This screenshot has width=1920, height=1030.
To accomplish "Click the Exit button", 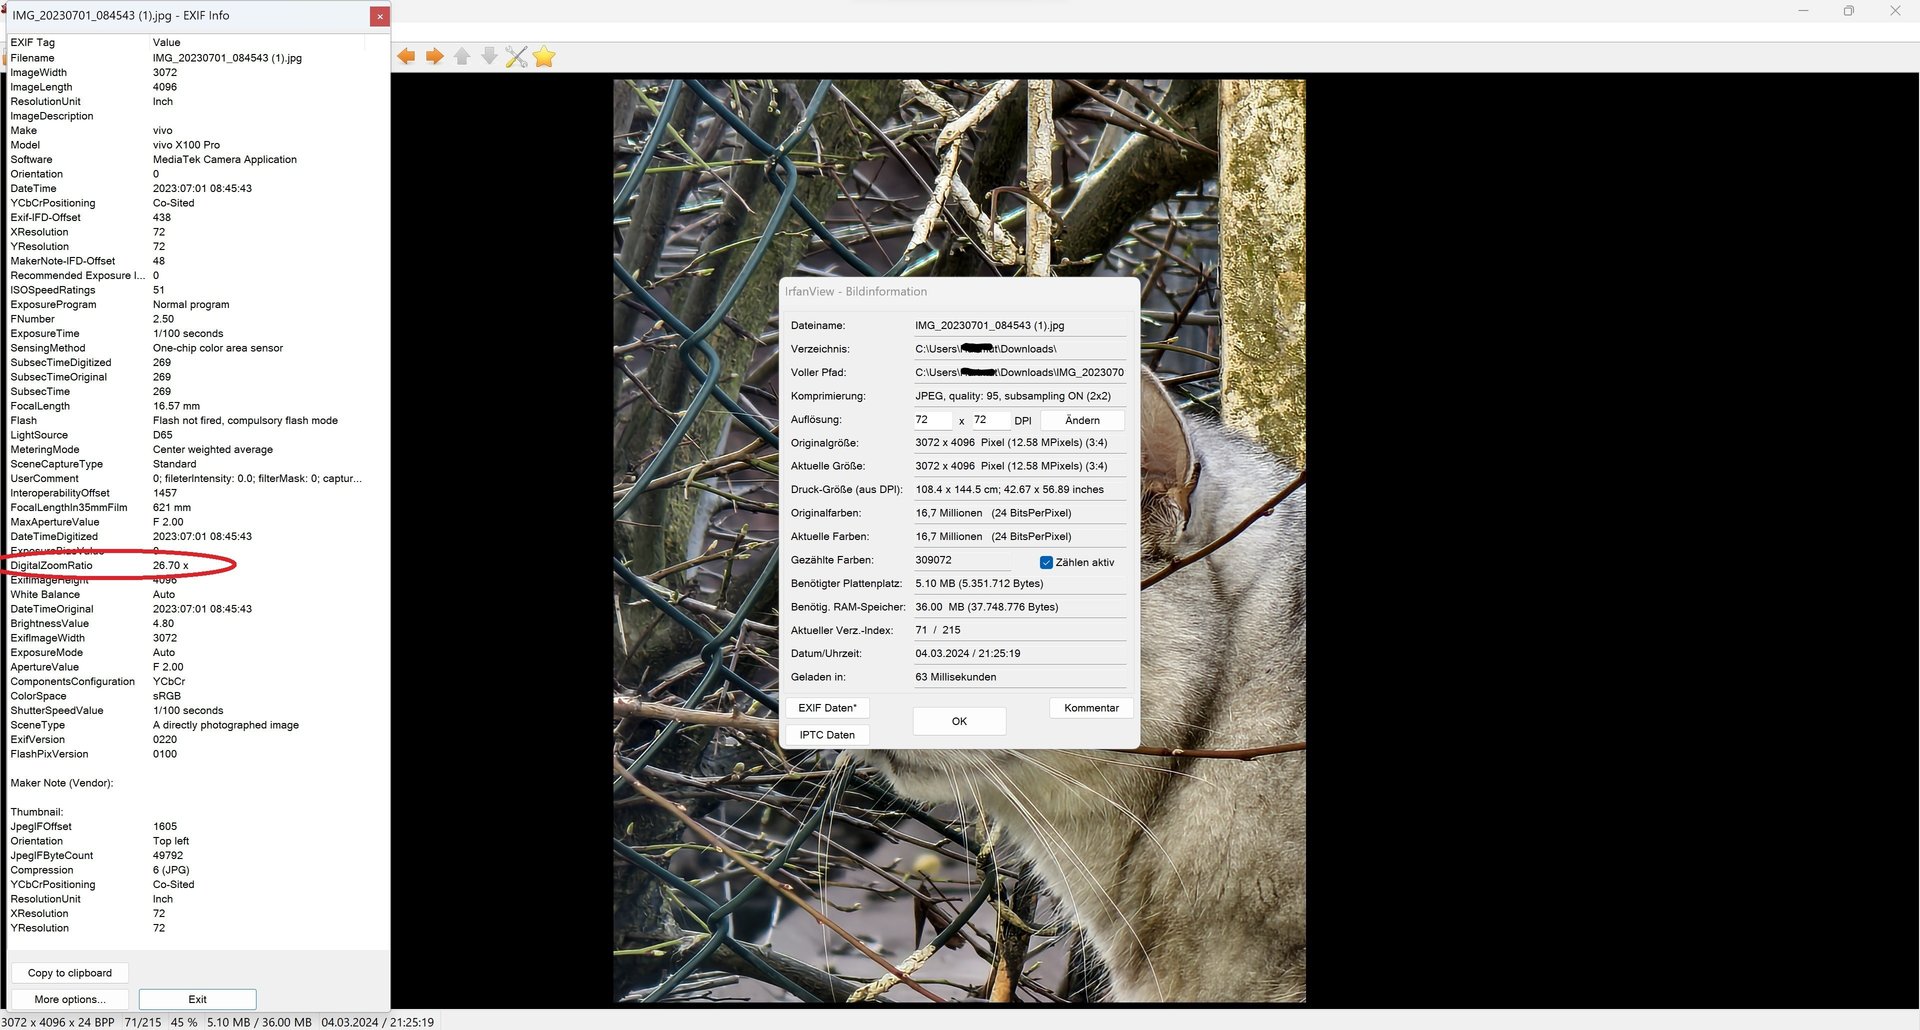I will click(x=197, y=999).
